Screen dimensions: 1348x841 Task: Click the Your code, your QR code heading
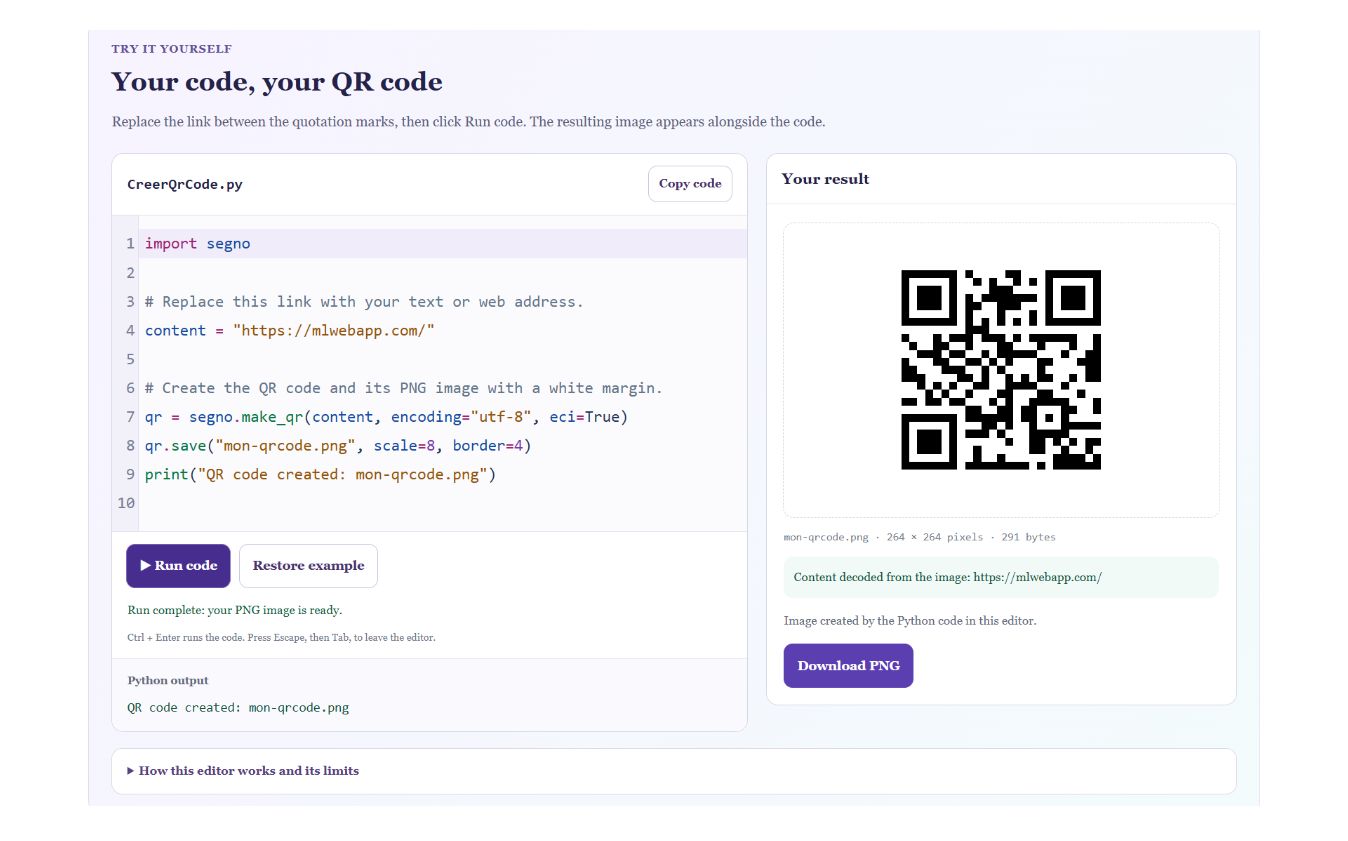coord(277,82)
